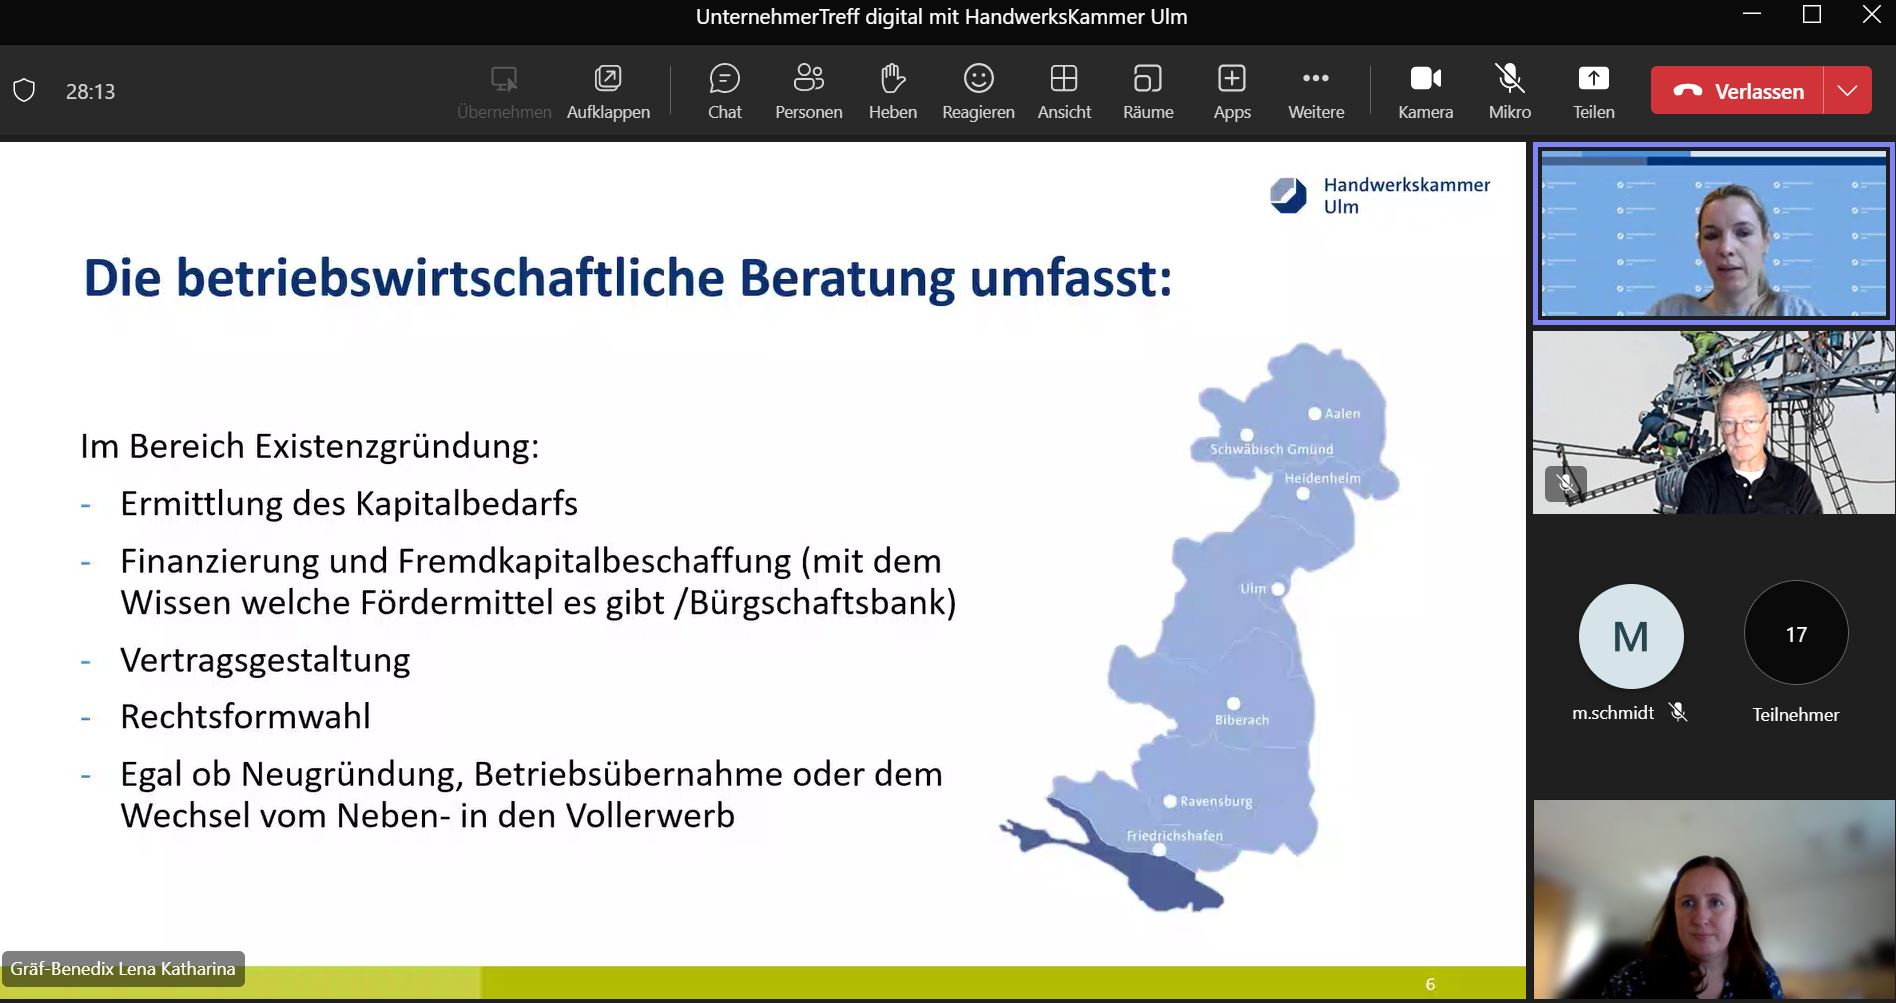Viewport: 1896px width, 1003px height.
Task: Click the shield security icon
Action: pyautogui.click(x=24, y=91)
